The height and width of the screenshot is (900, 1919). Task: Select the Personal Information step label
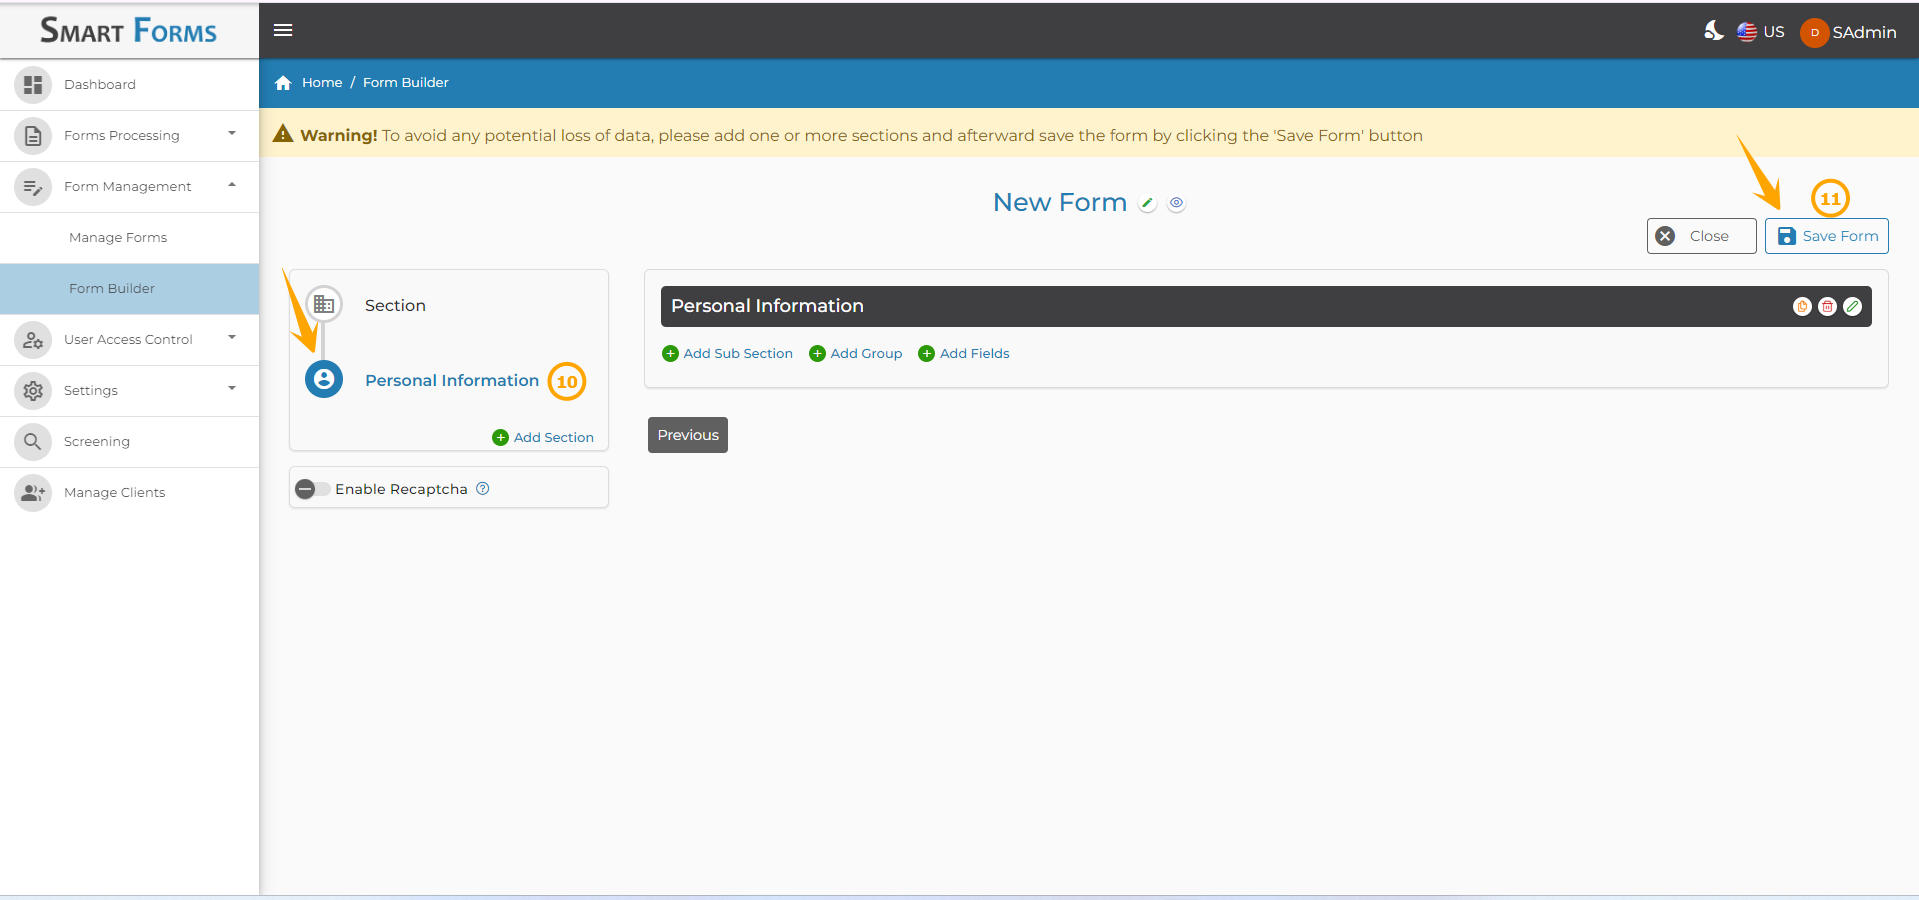452,381
